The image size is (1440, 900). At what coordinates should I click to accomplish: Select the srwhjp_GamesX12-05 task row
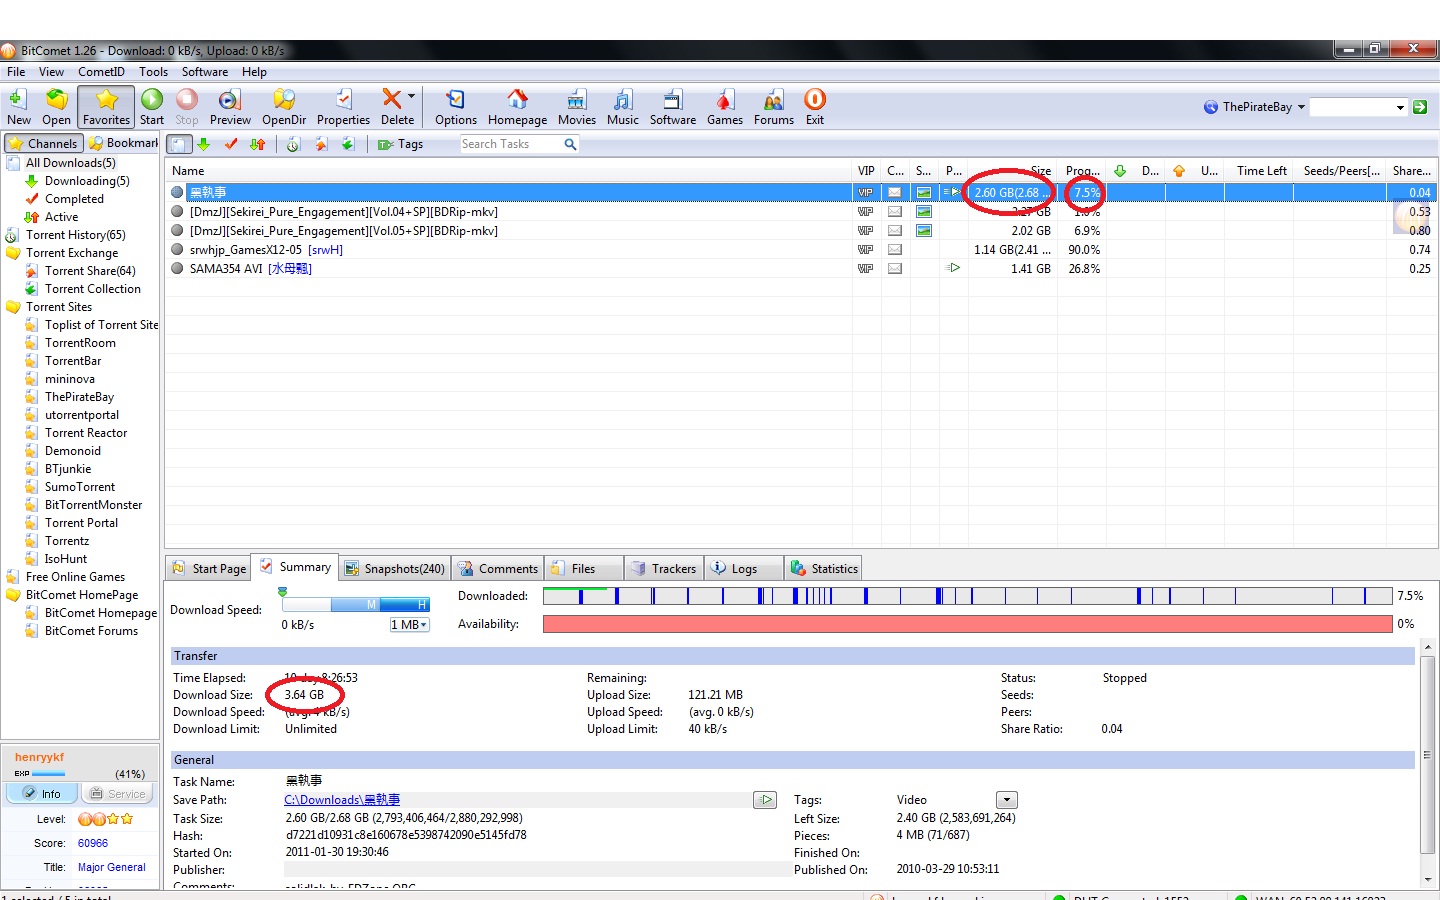pyautogui.click(x=800, y=250)
